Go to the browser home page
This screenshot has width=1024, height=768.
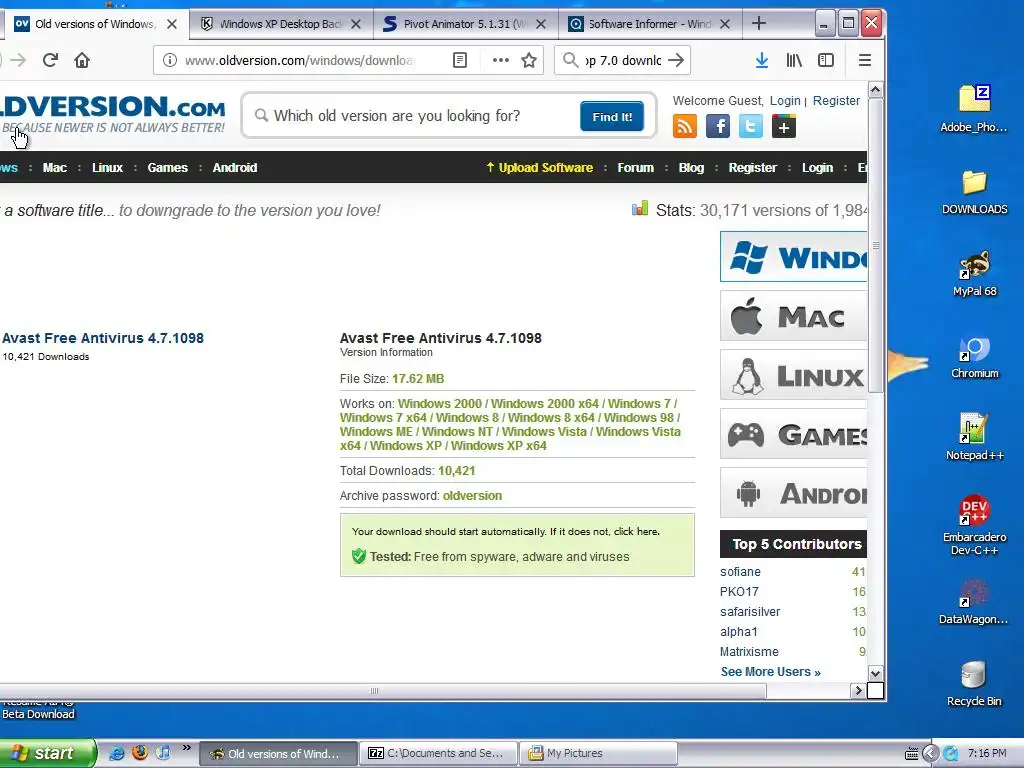point(82,60)
